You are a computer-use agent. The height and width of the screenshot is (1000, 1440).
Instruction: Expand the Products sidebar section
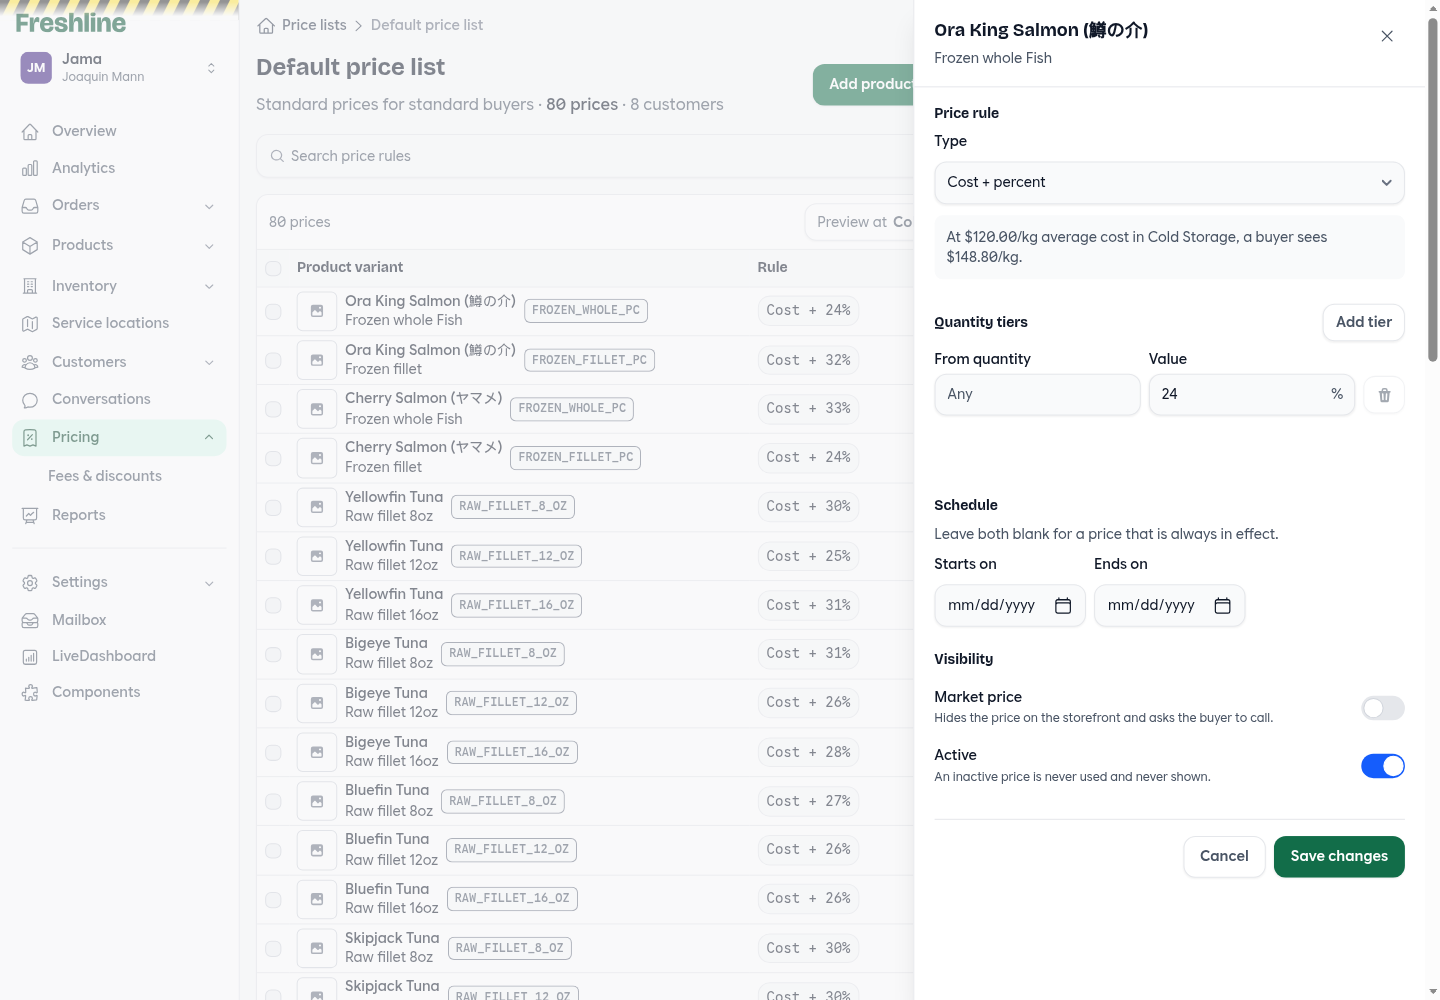[119, 246]
